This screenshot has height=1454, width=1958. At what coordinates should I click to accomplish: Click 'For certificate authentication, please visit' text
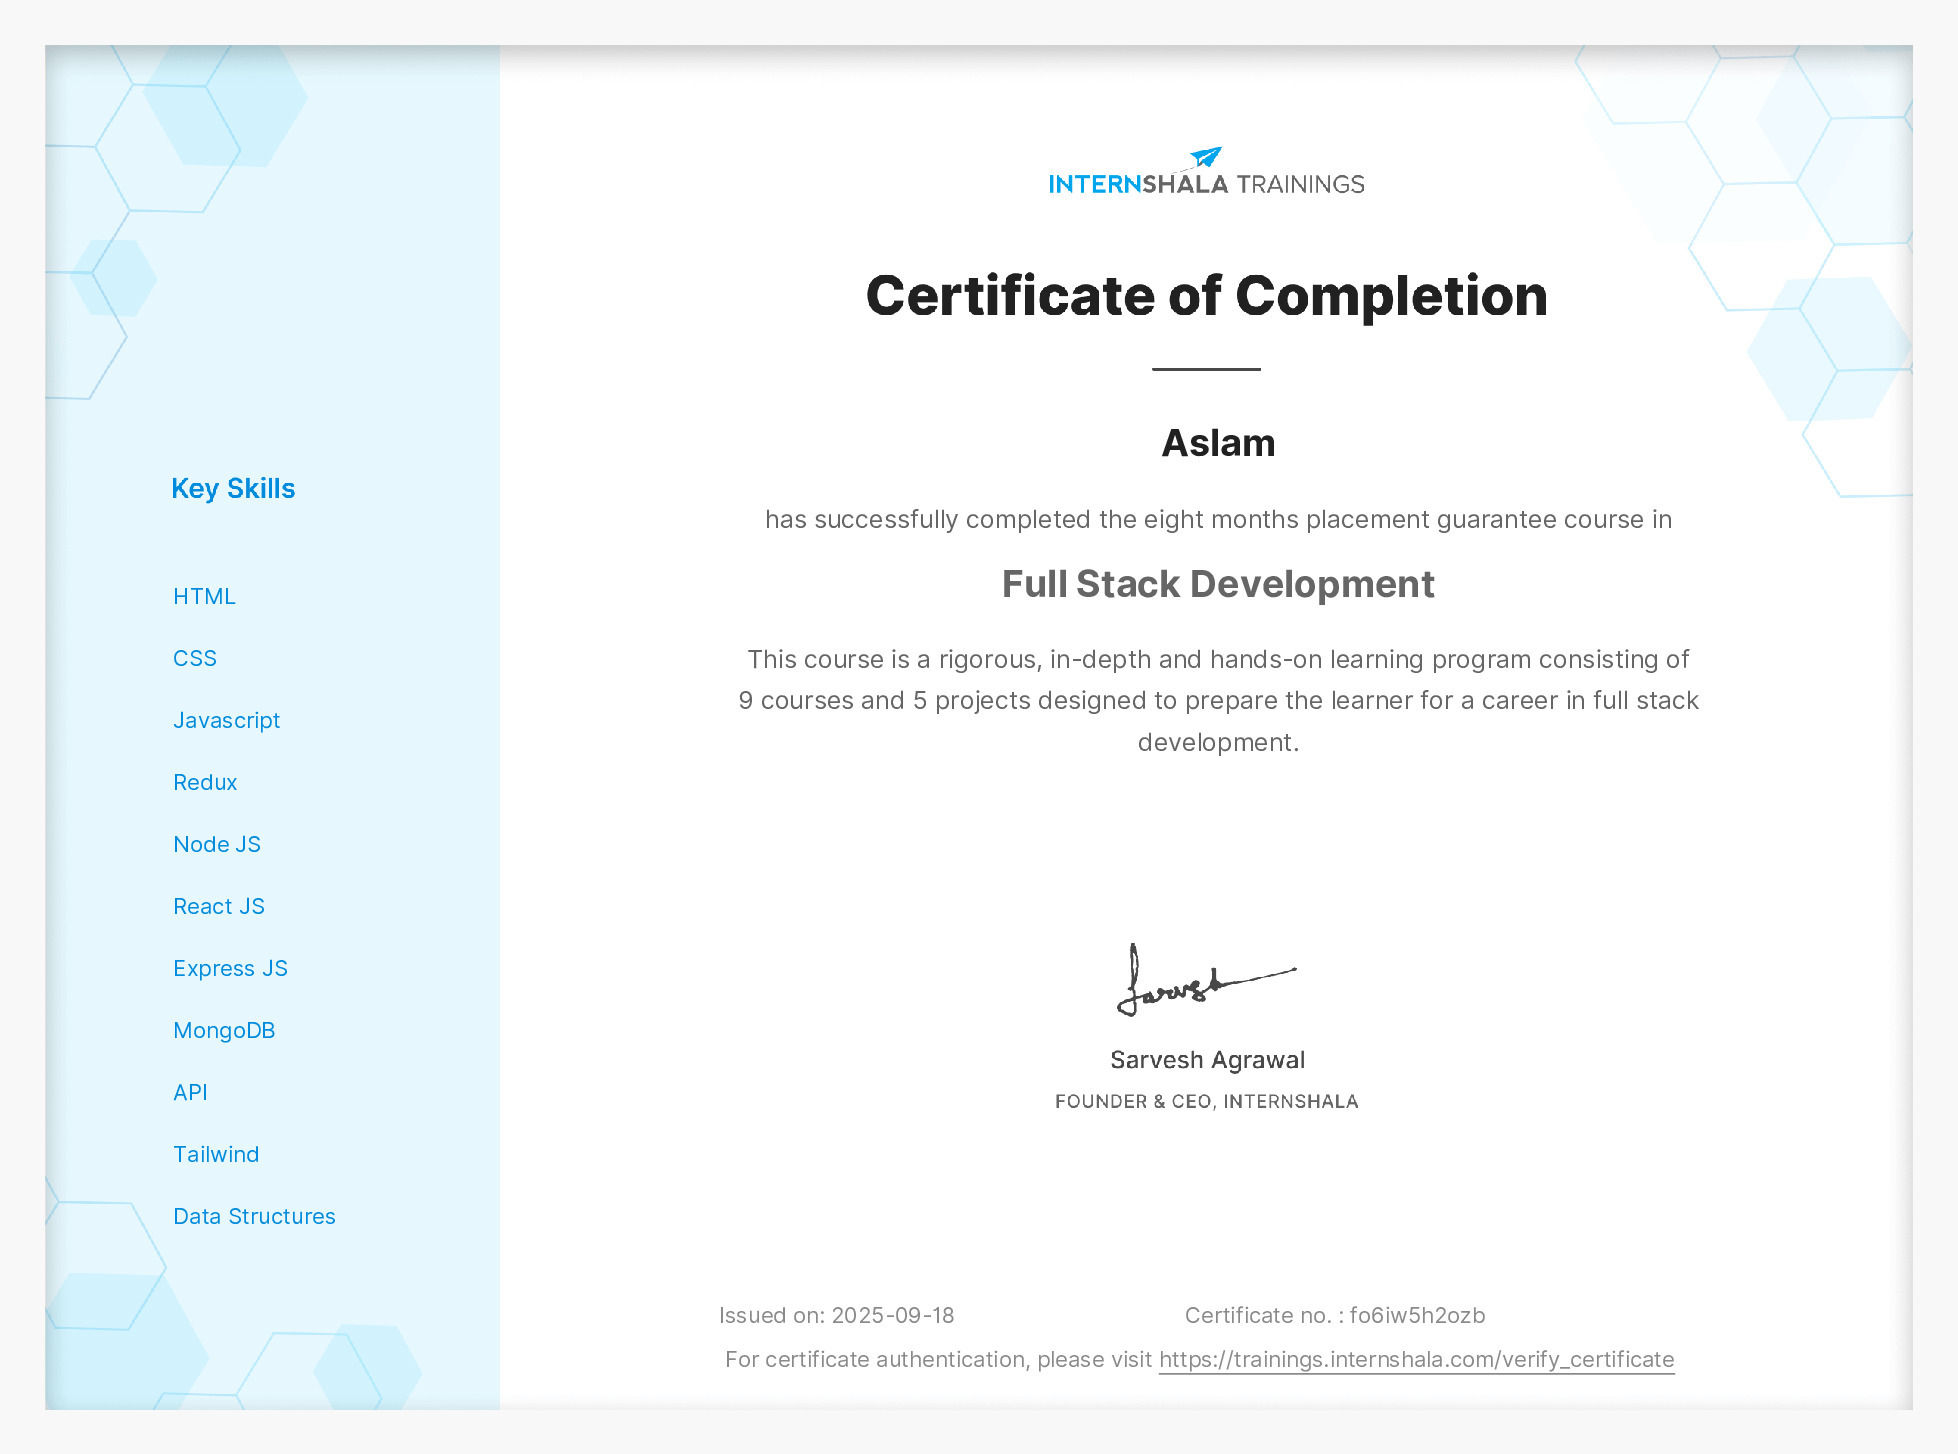[x=938, y=1359]
